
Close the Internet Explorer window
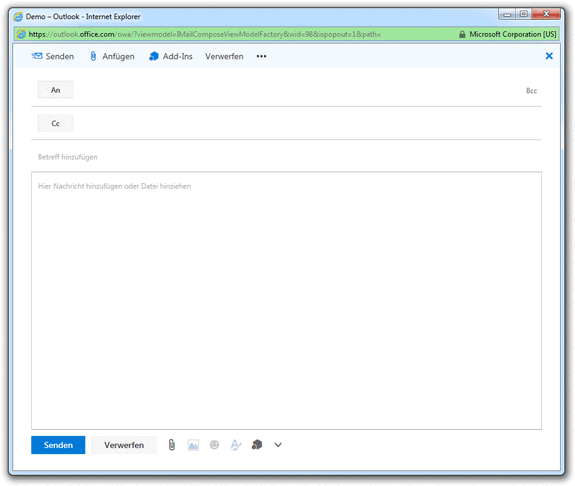click(x=546, y=14)
